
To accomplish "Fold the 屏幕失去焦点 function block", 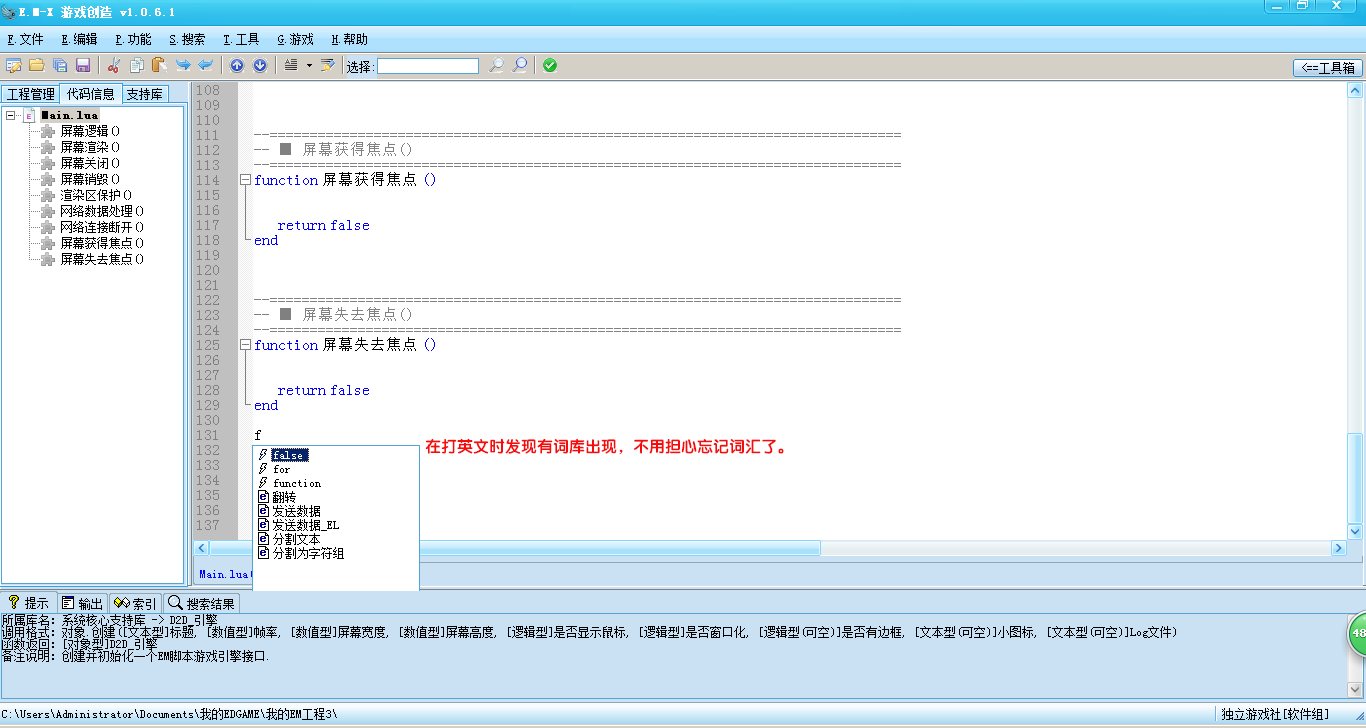I will pos(245,345).
